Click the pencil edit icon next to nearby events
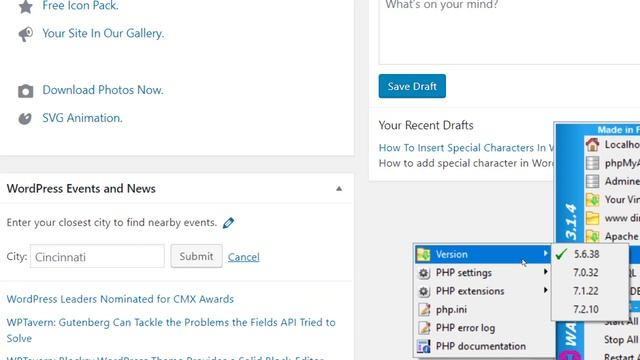 pos(228,223)
